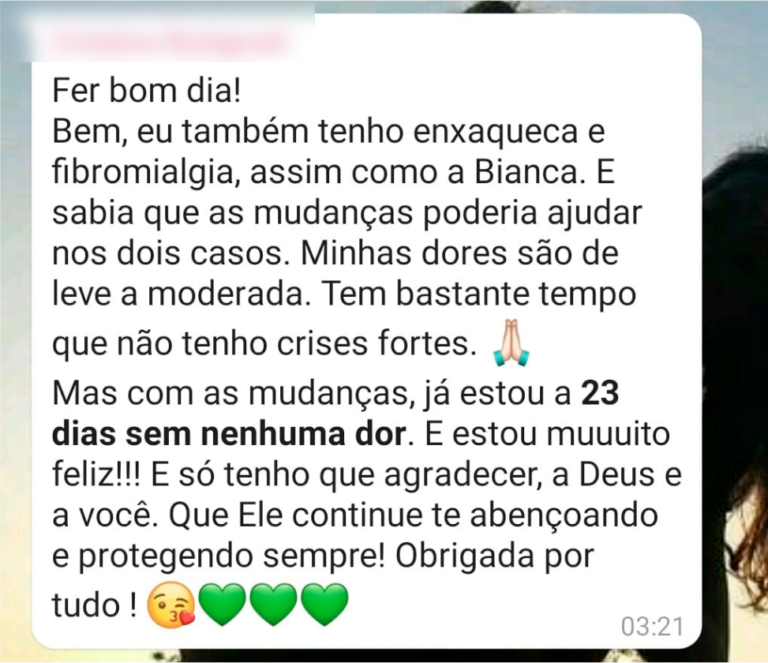Select the middle green heart emoji

(273, 605)
